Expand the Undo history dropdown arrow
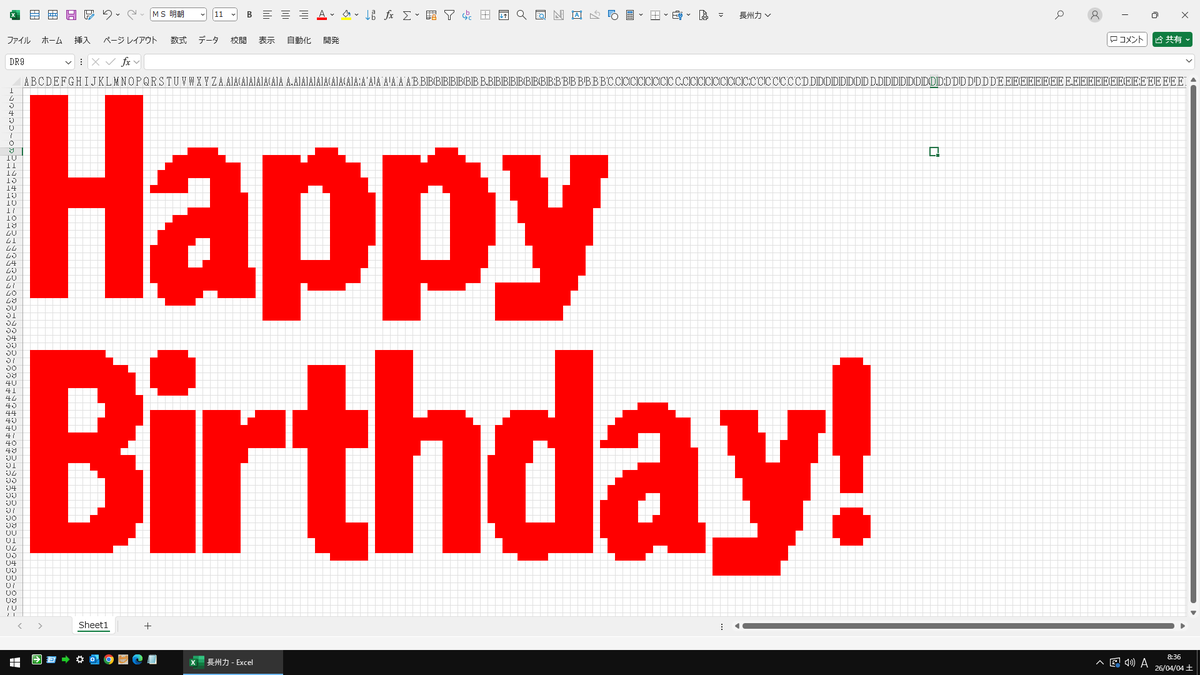 118,15
